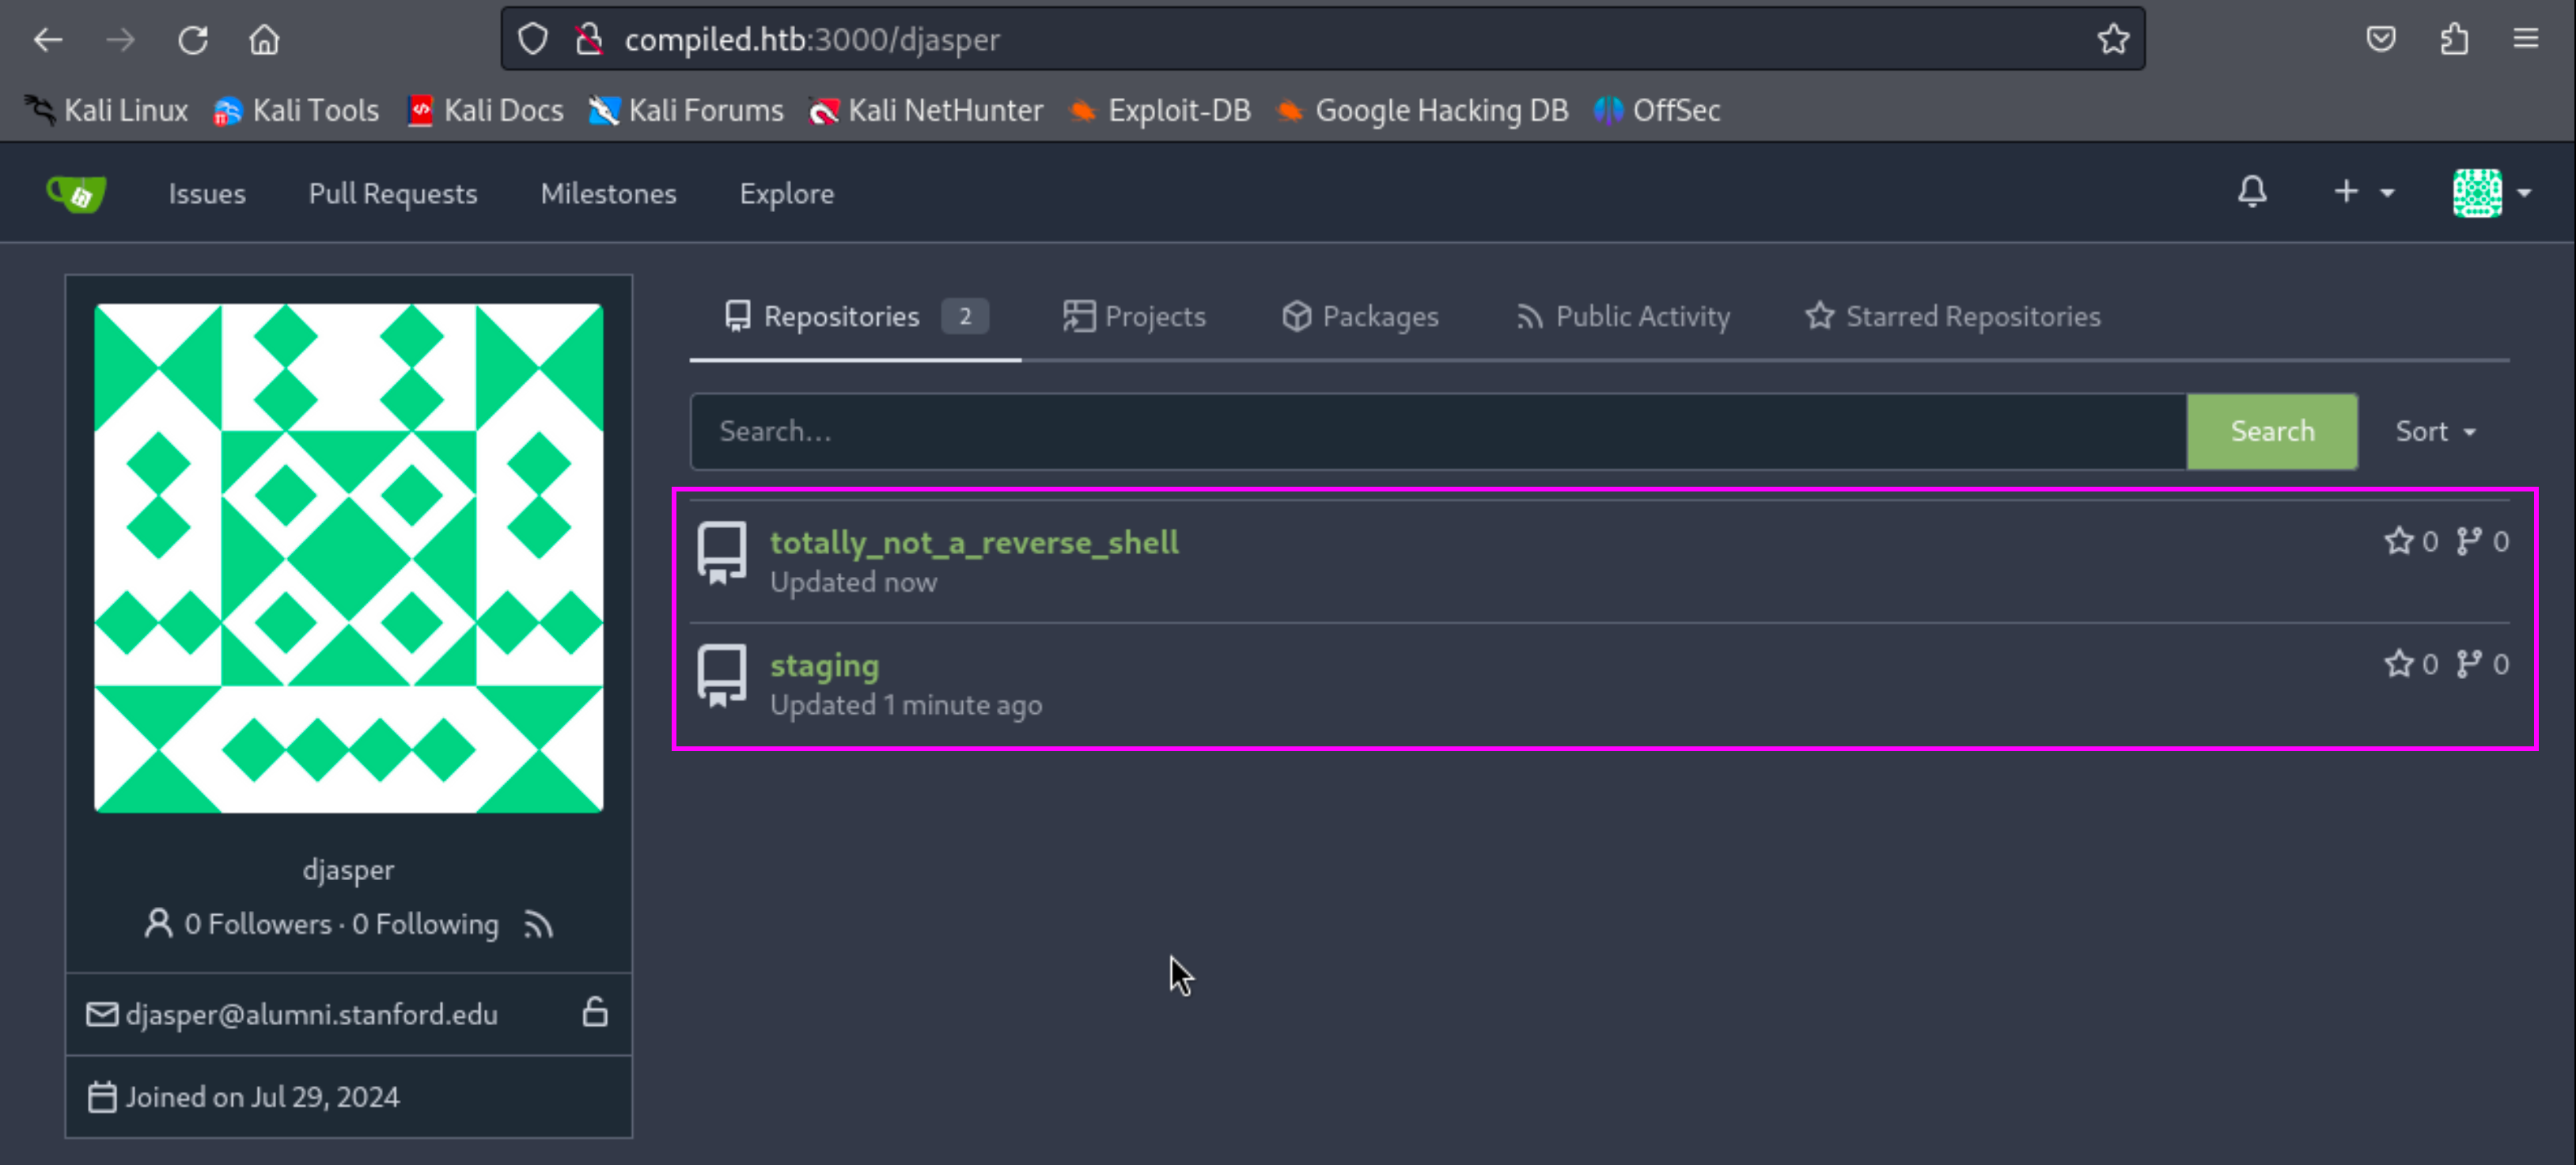Screen dimensions: 2576x1165
Task: Open the Explore menu item
Action: click(x=786, y=193)
